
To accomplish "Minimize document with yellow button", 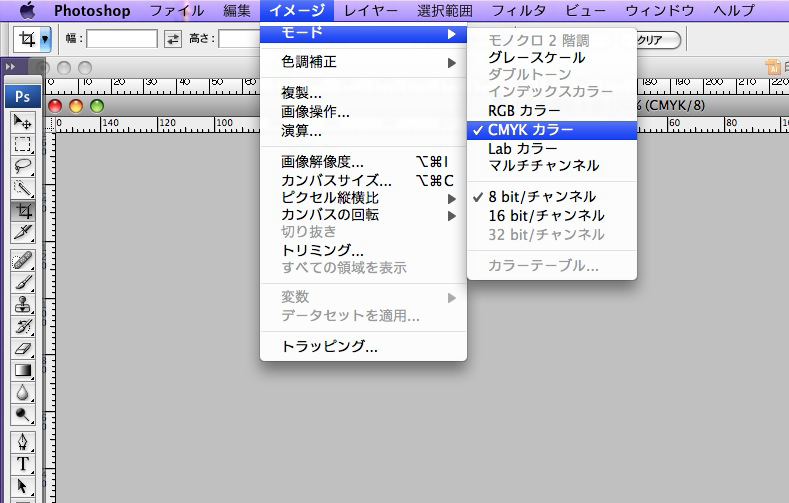I will (76, 106).
